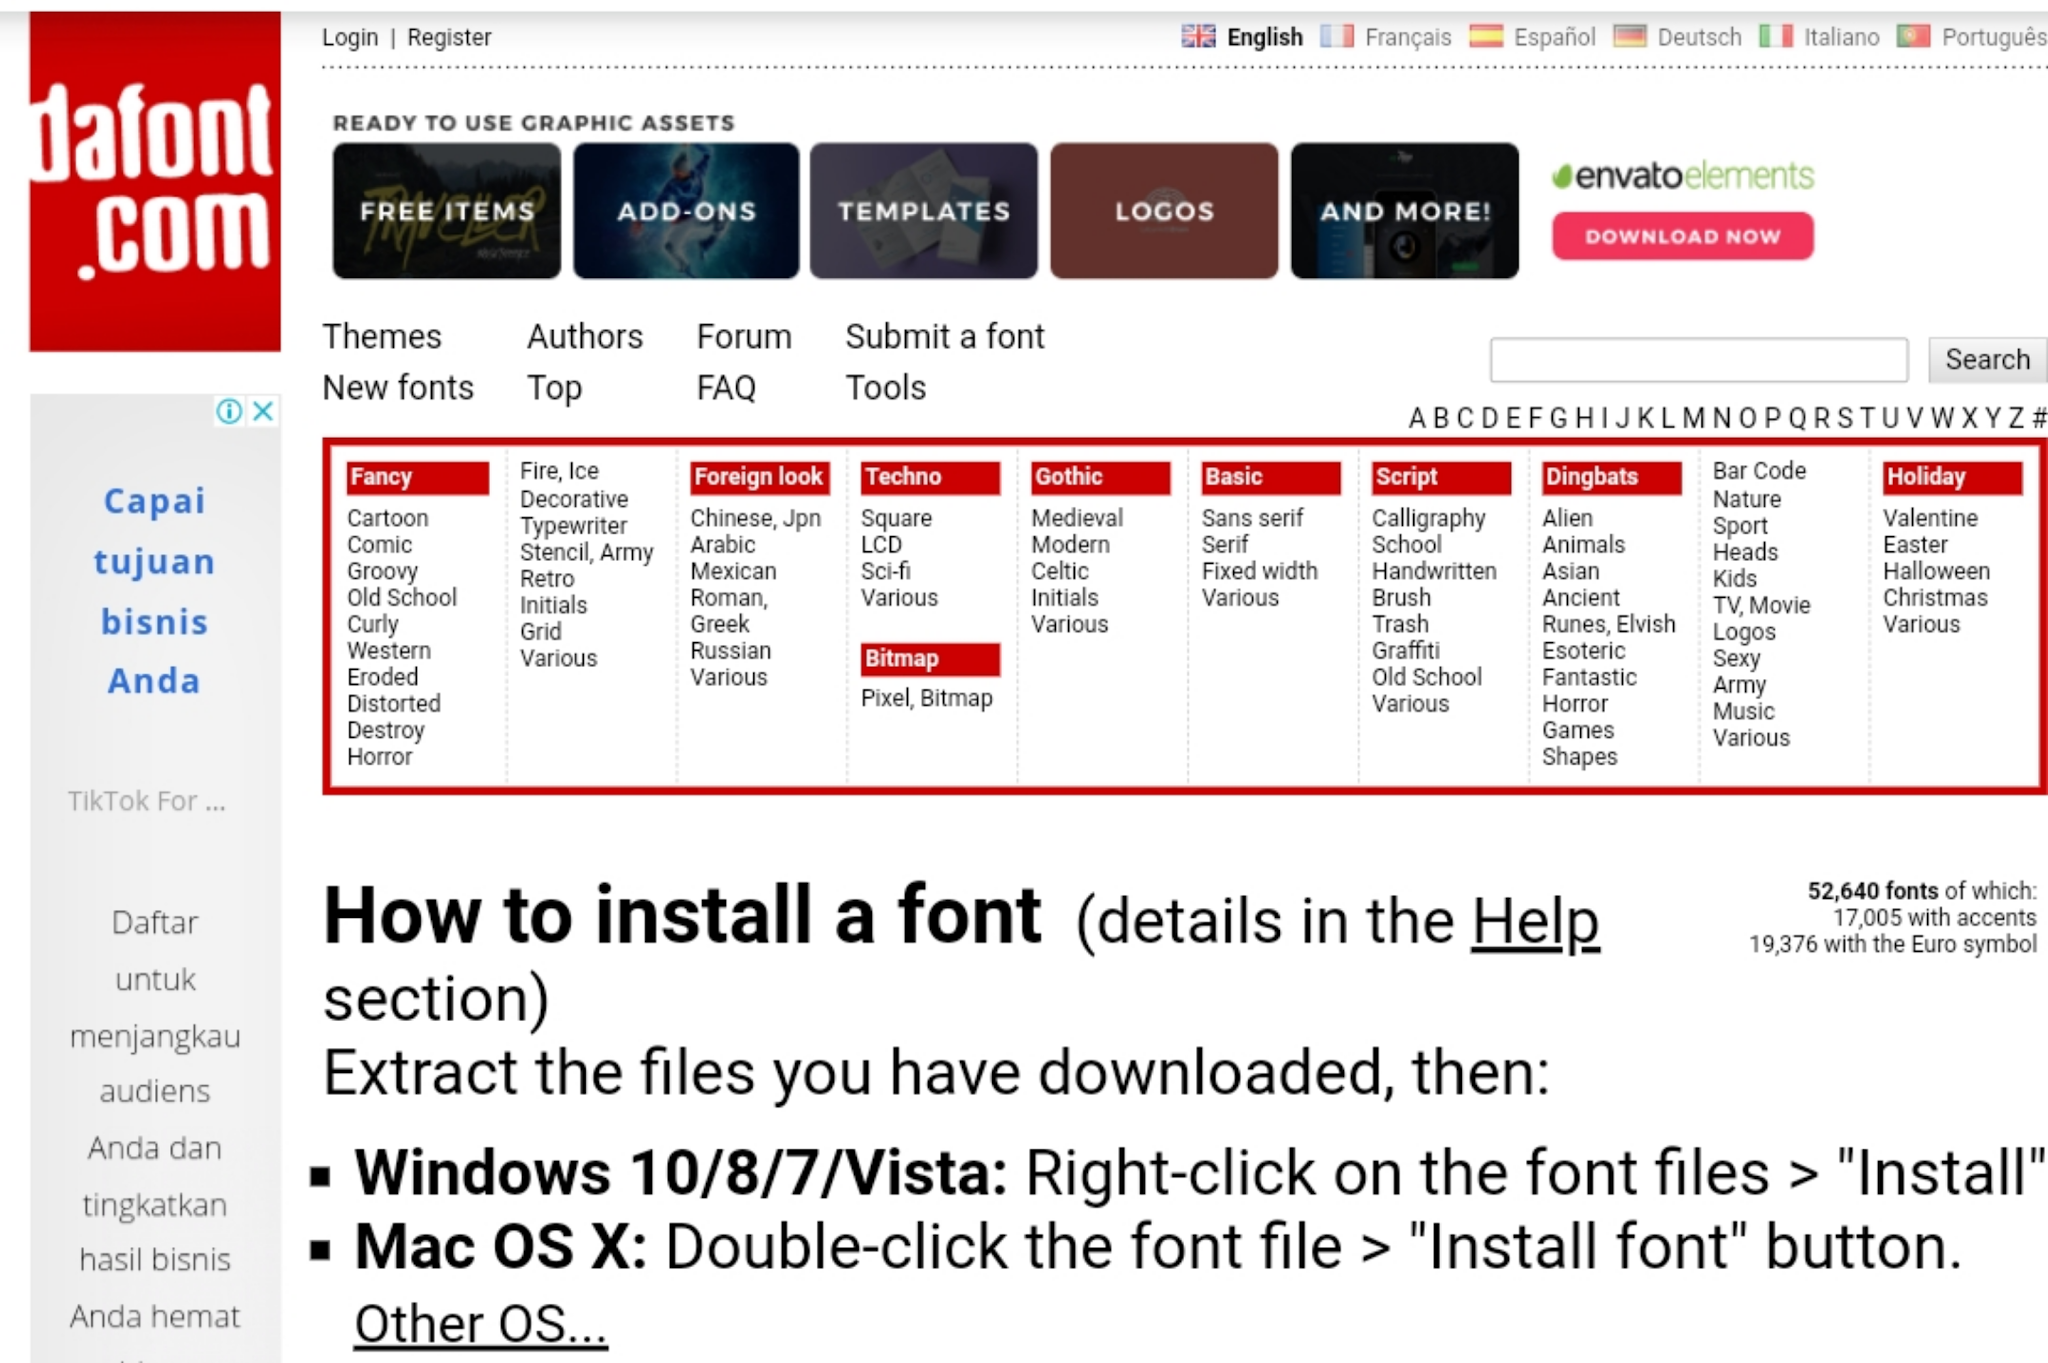
Task: Open the "And More!" assets banner
Action: [x=1404, y=211]
